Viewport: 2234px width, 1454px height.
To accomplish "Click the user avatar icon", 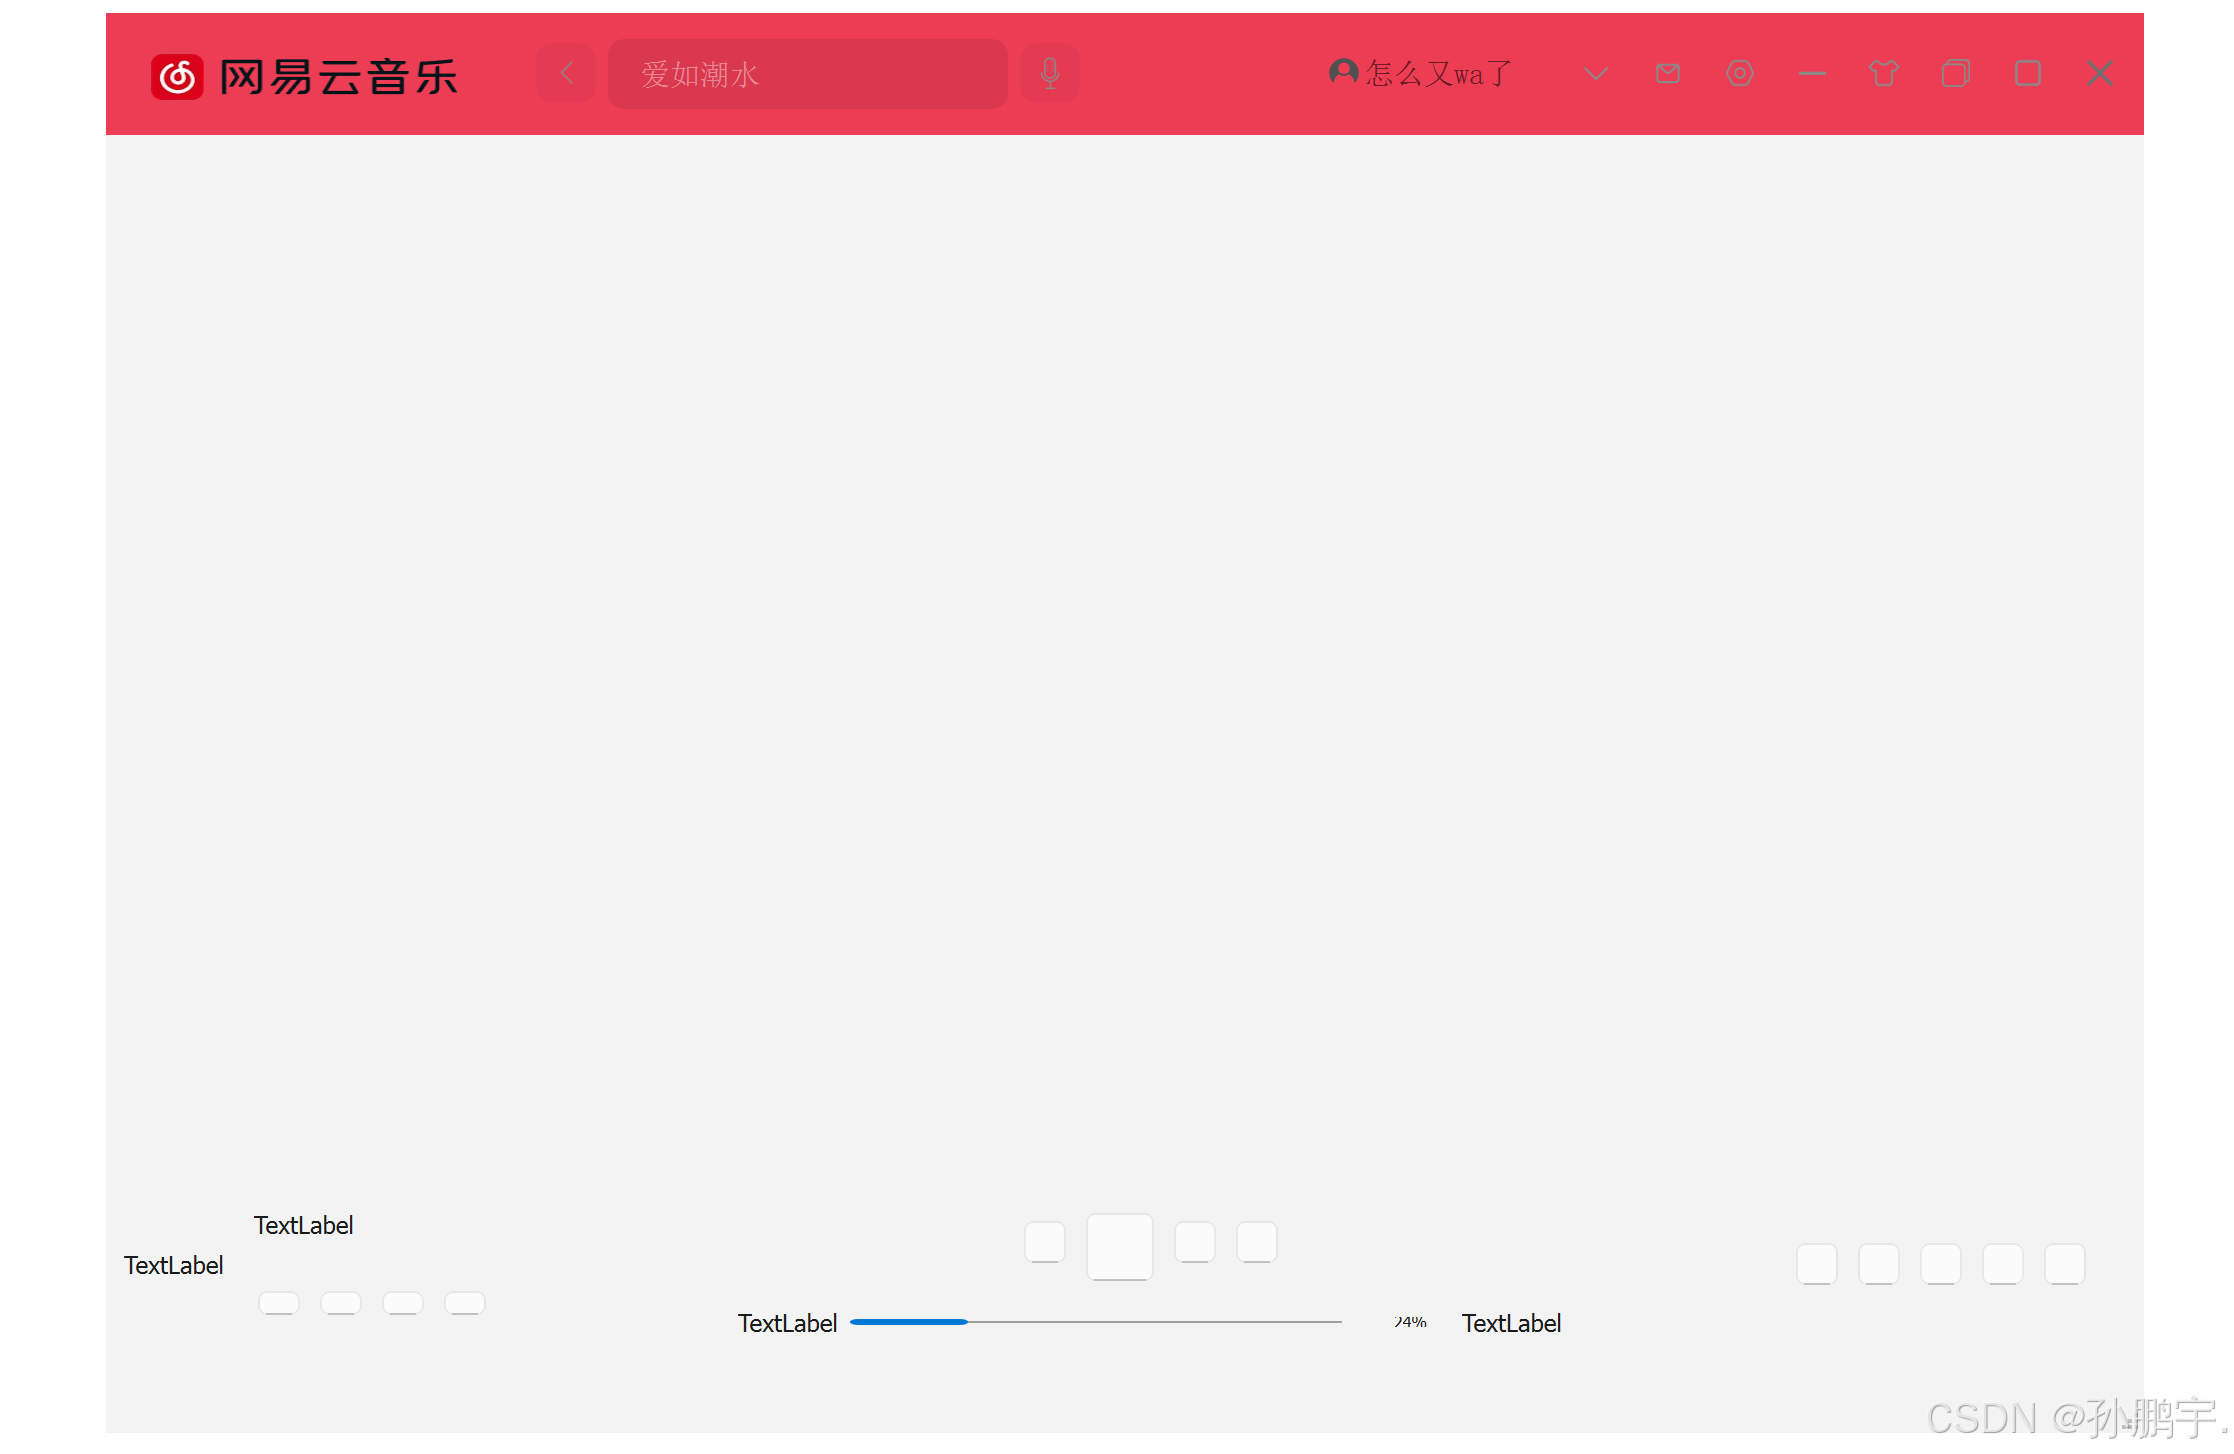I will (x=1343, y=72).
